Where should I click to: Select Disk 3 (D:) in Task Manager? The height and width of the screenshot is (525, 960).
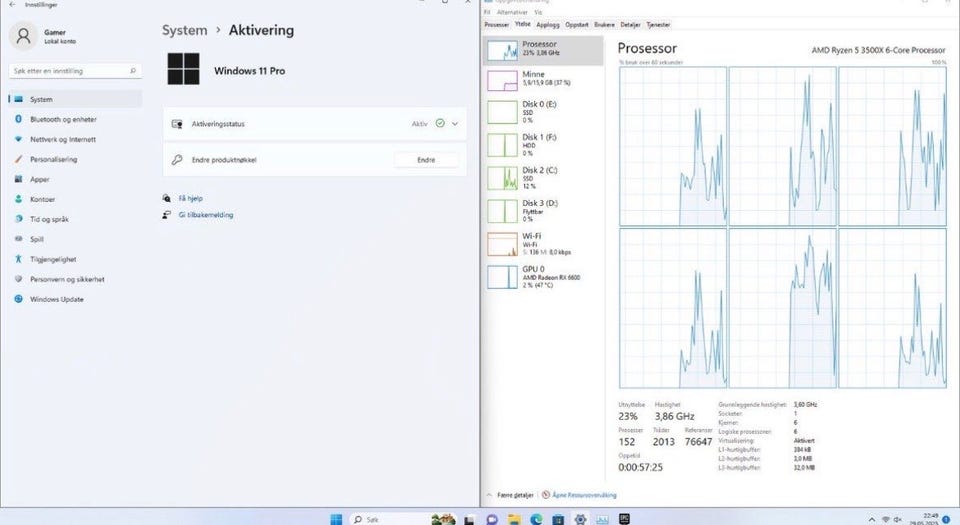(x=543, y=211)
